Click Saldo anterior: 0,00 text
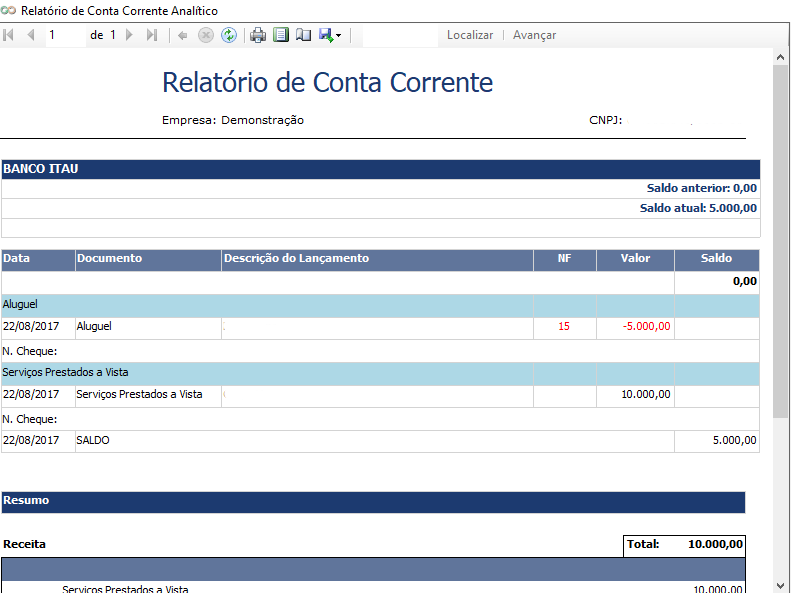Screen dimensions: 791x593 [702, 188]
